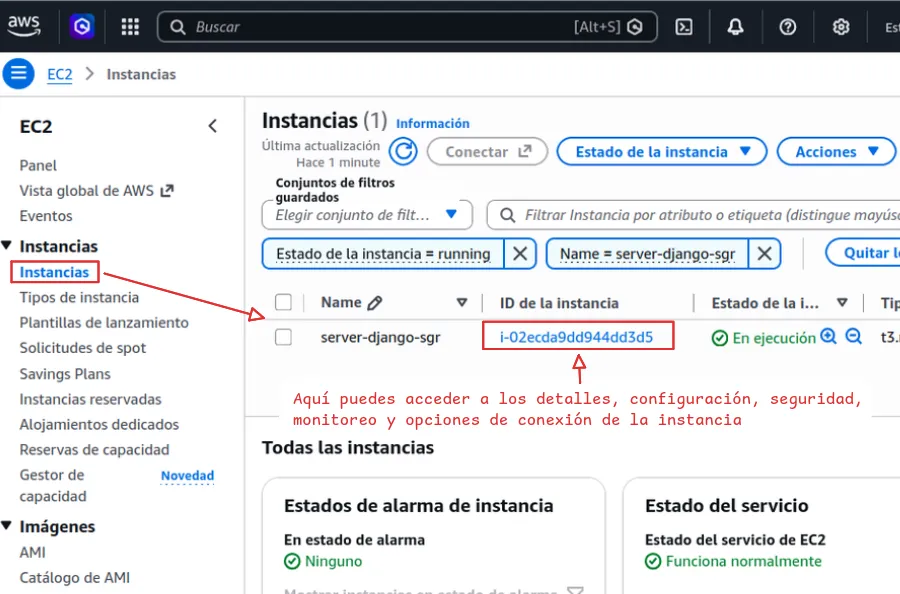Remove the running state filter

pos(520,254)
